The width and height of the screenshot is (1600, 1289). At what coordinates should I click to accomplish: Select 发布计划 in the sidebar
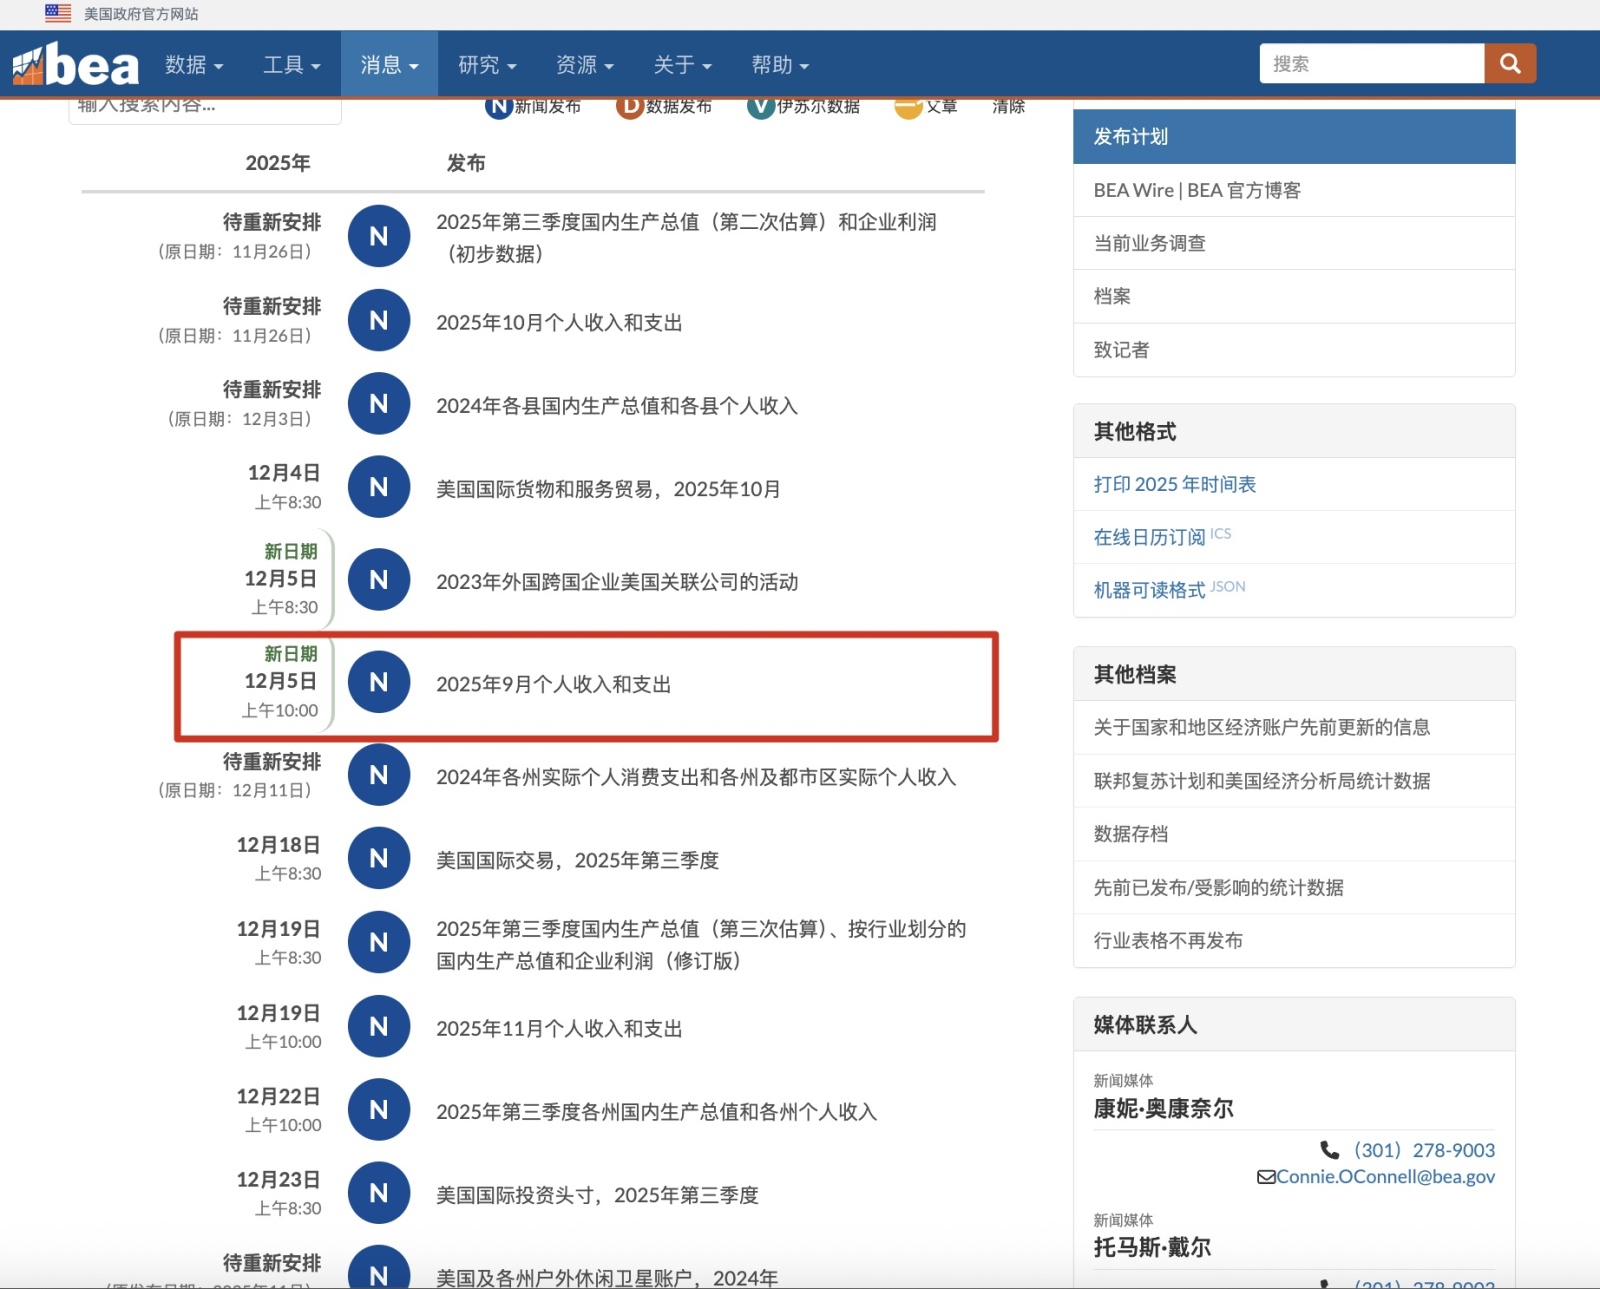pyautogui.click(x=1294, y=136)
